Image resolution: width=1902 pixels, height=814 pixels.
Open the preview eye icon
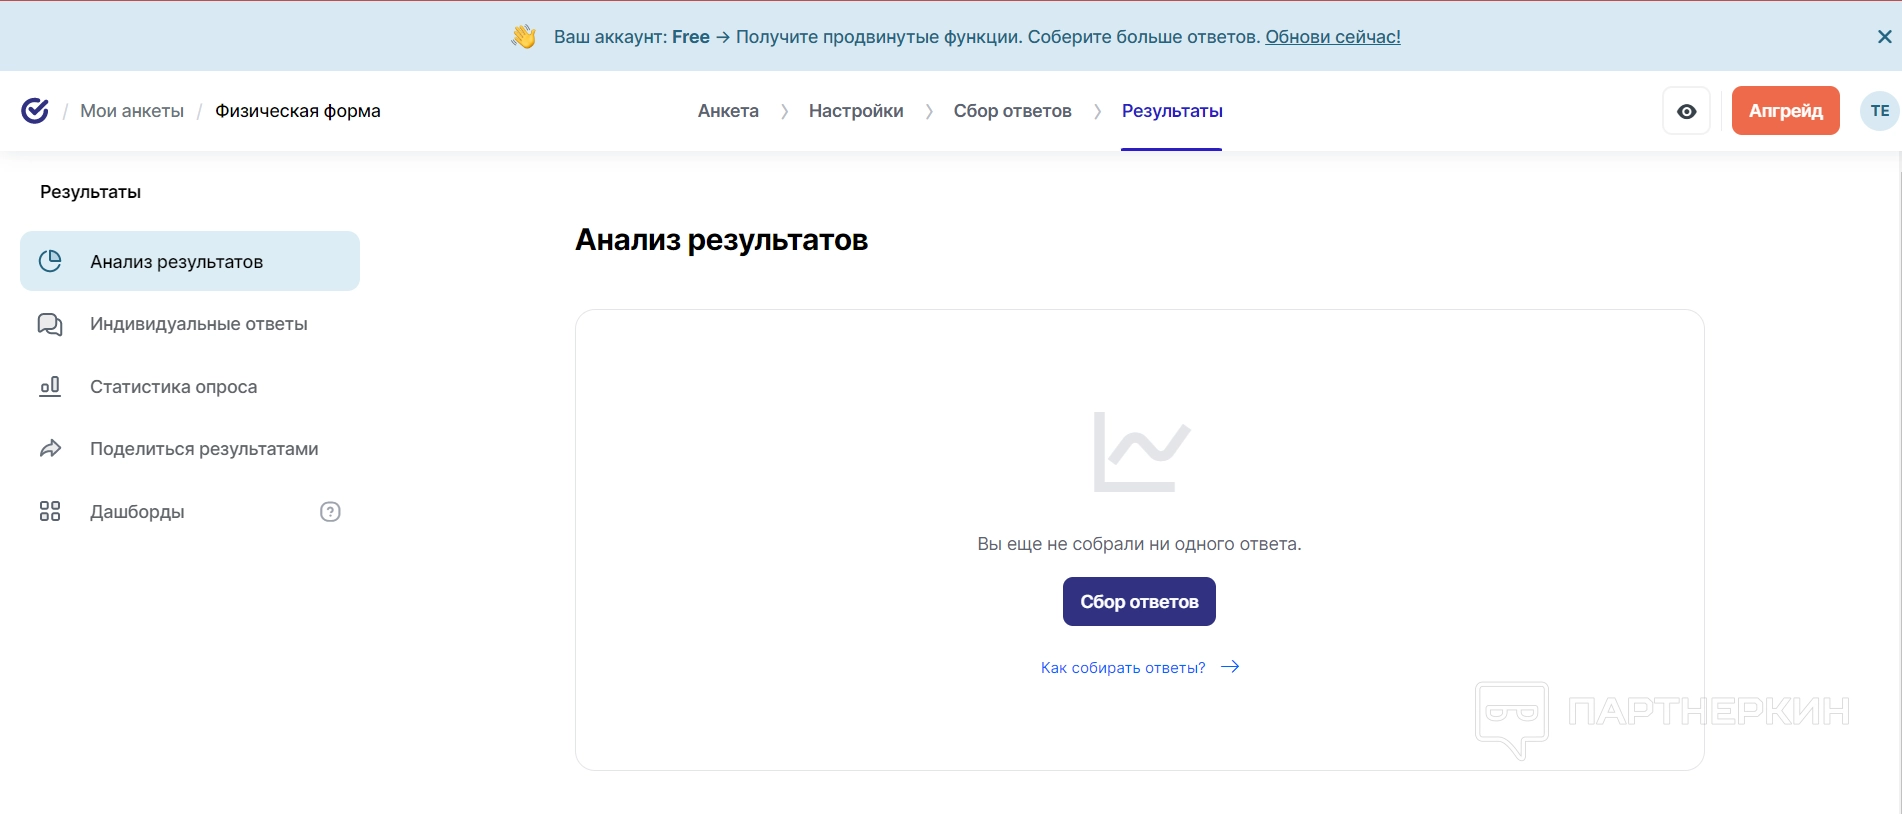pyautogui.click(x=1686, y=111)
